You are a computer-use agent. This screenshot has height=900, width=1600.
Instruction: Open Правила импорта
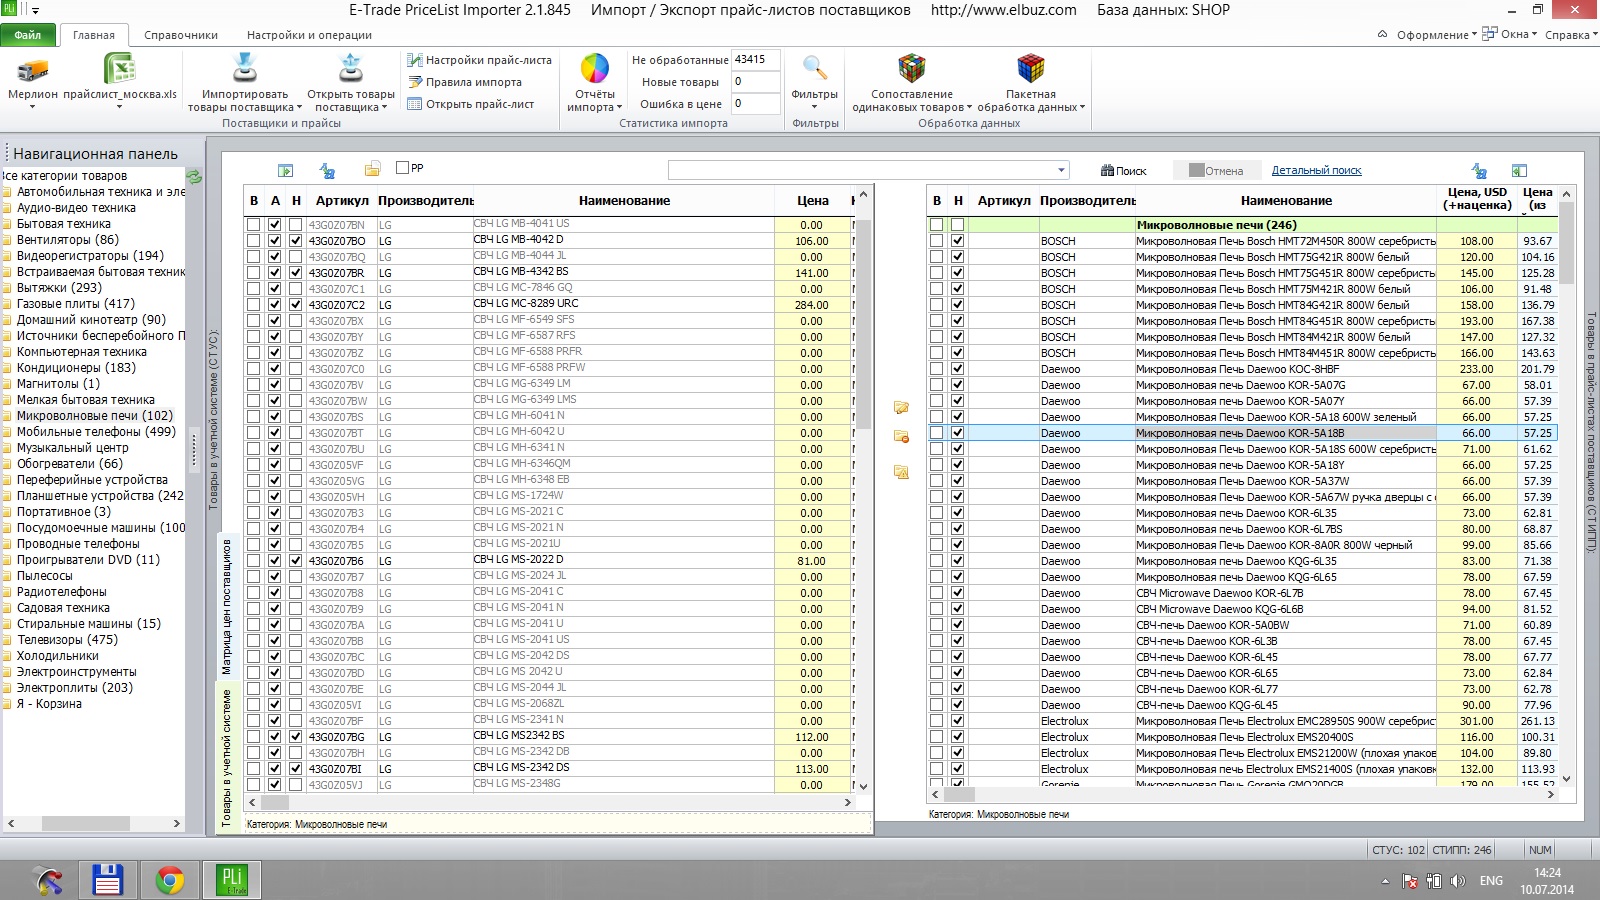464,82
